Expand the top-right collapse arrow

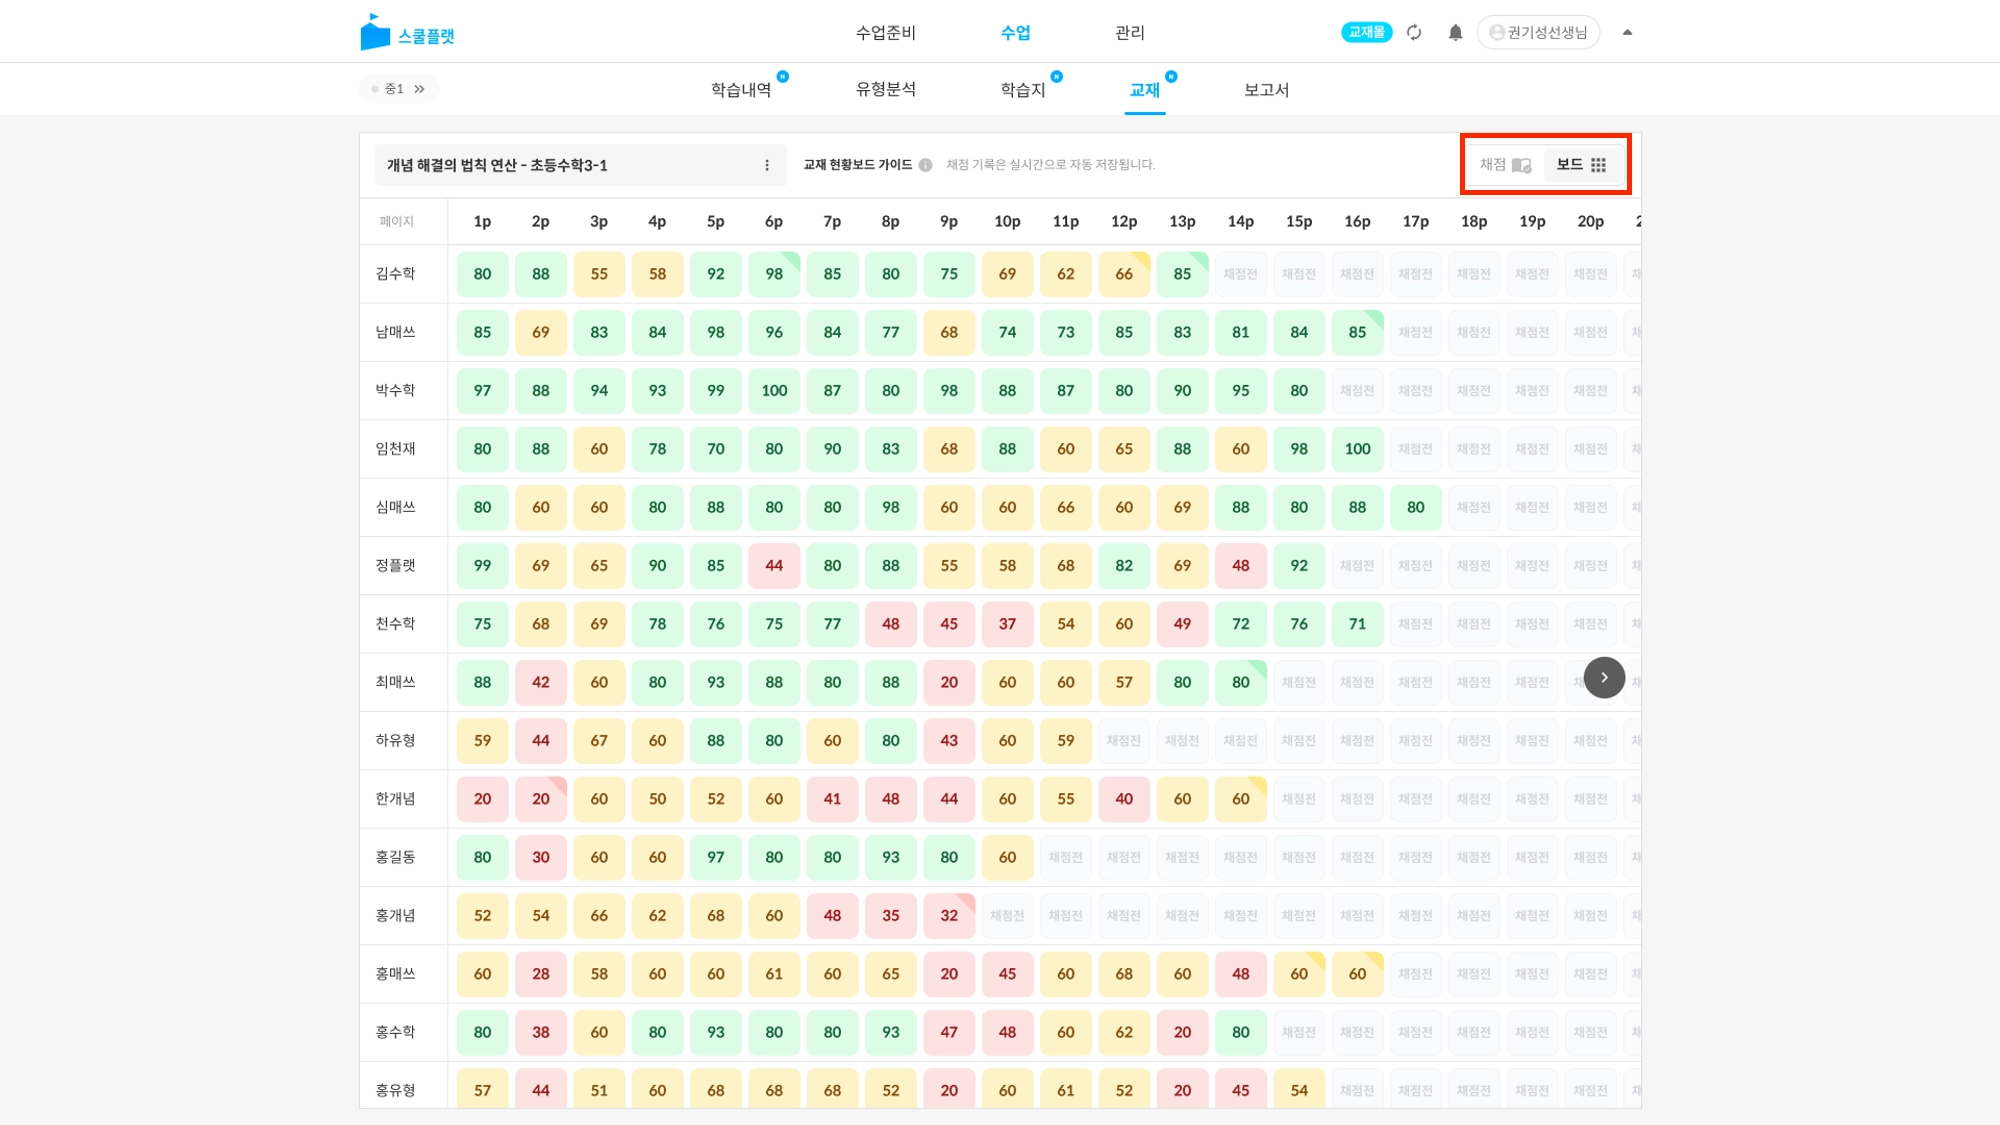pyautogui.click(x=1627, y=33)
